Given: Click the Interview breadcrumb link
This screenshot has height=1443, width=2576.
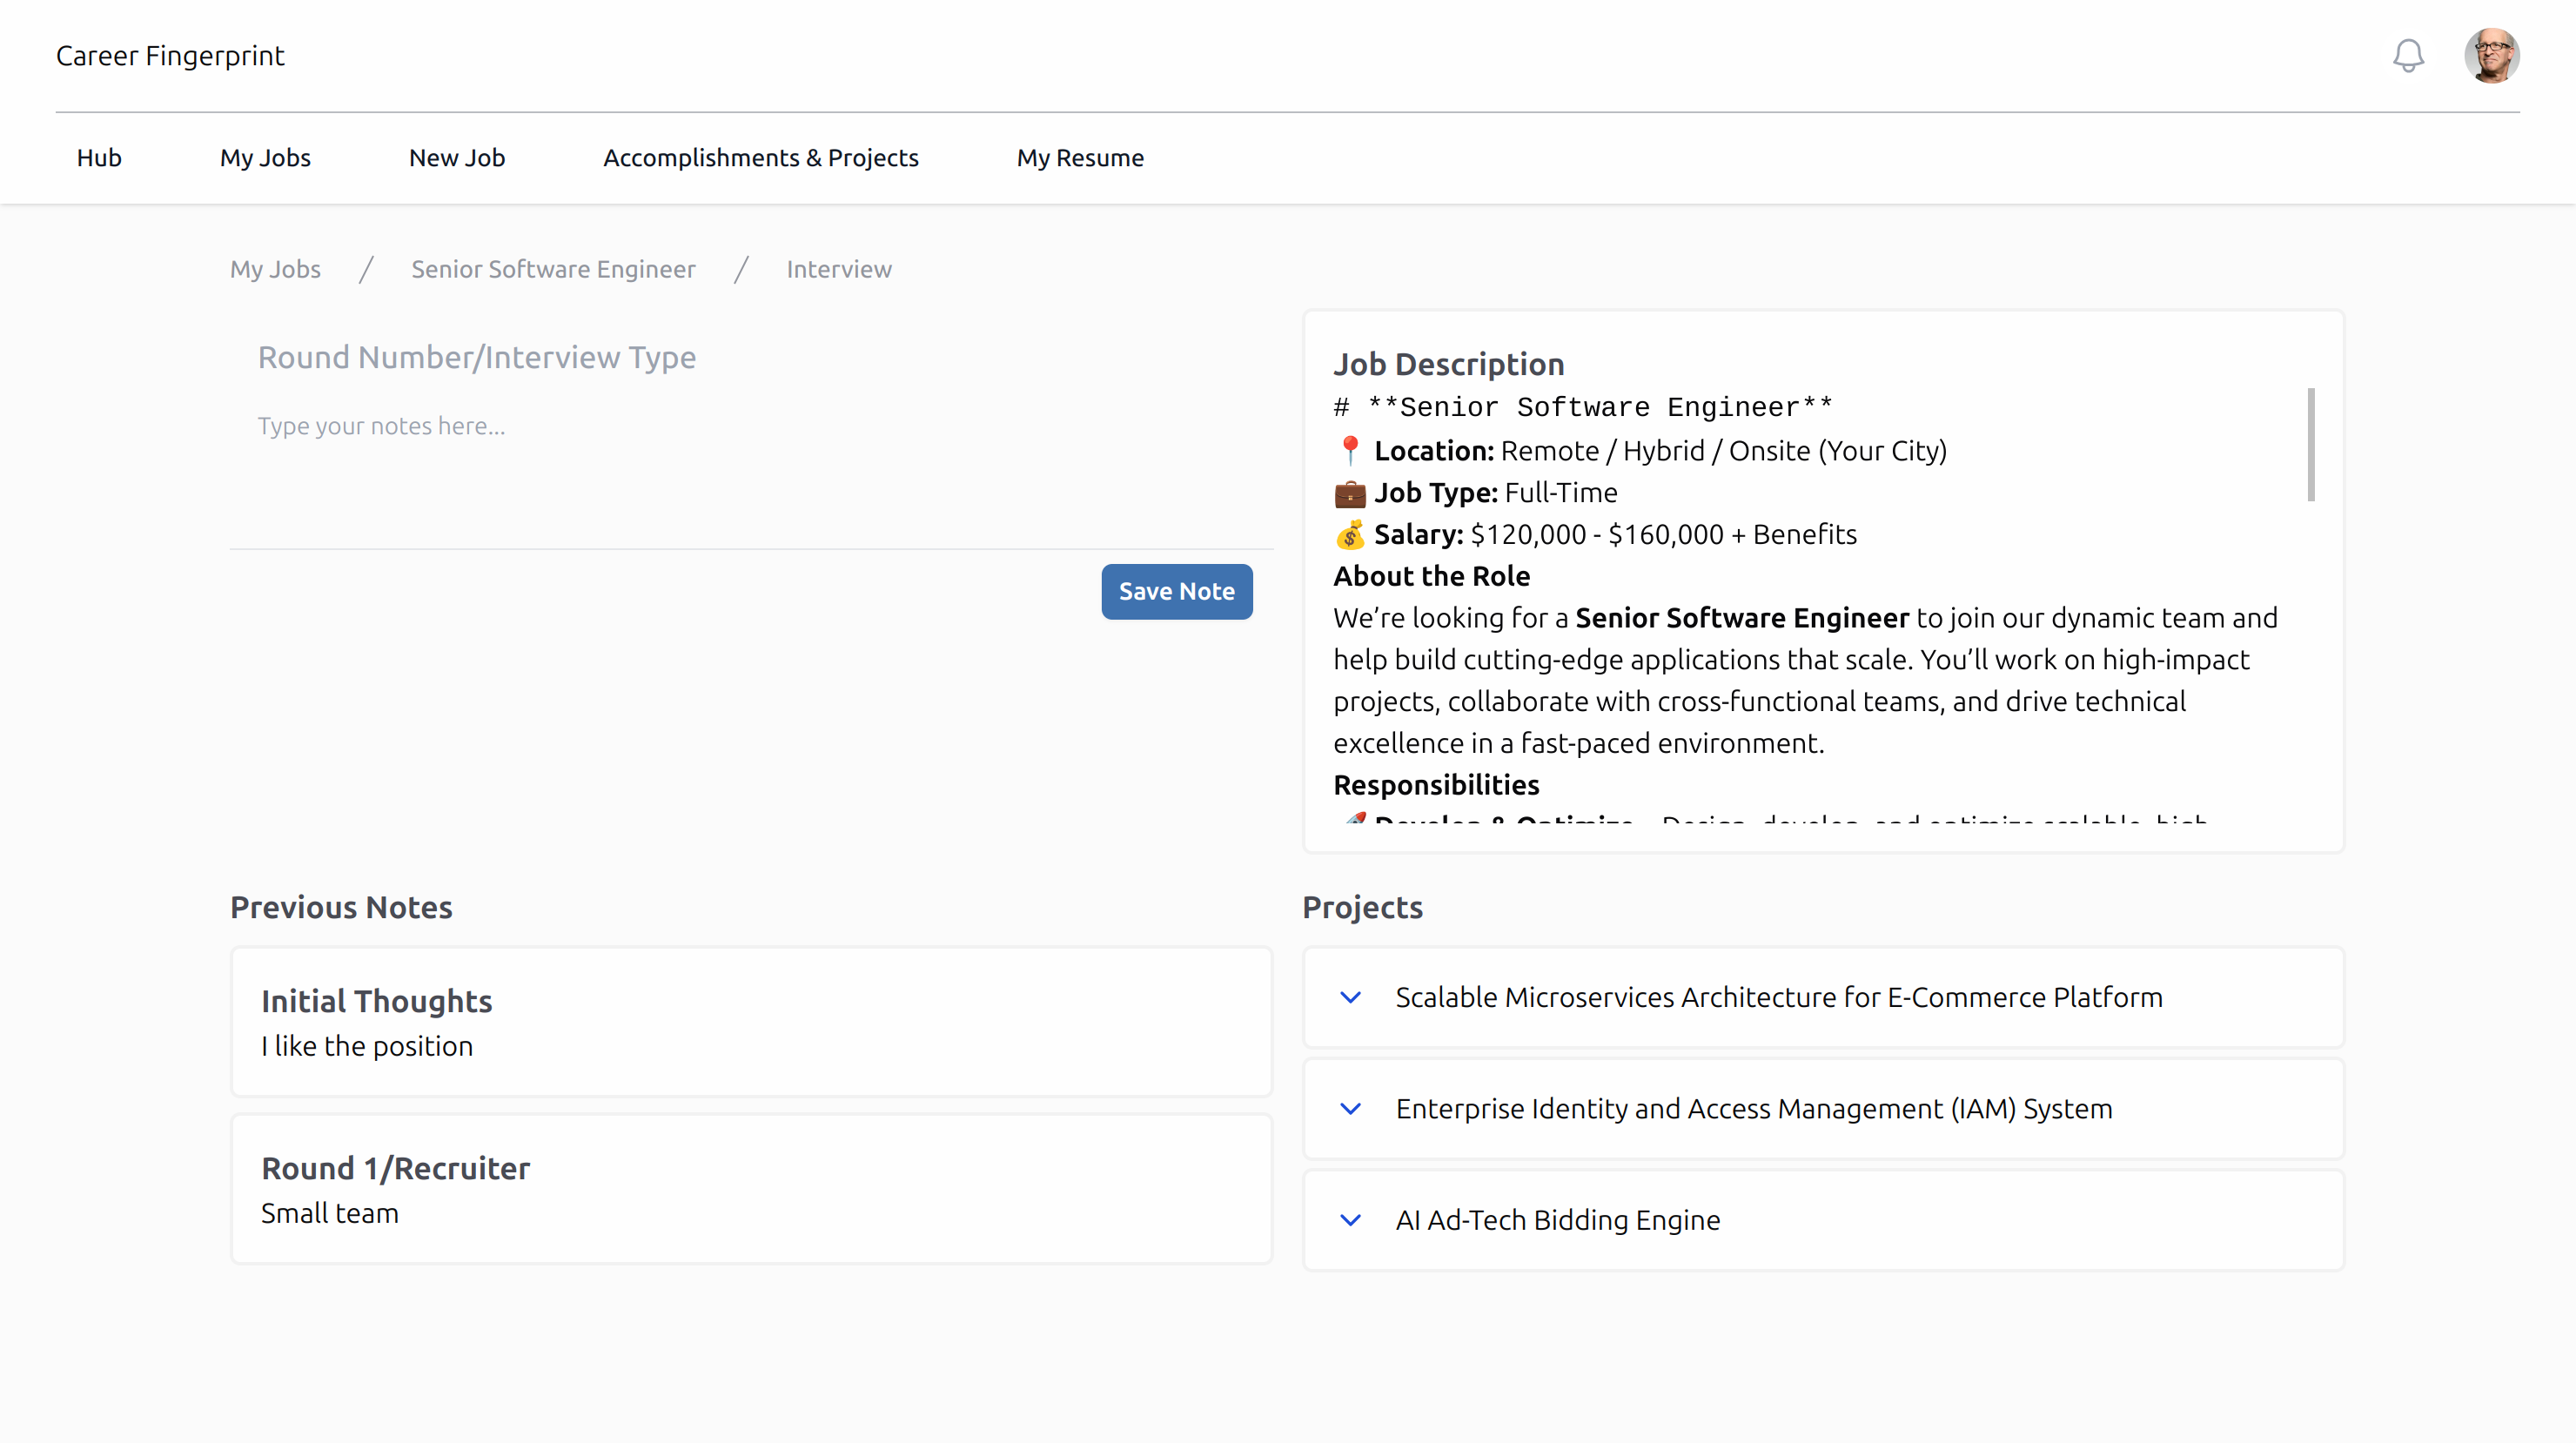Looking at the screenshot, I should point(839,269).
